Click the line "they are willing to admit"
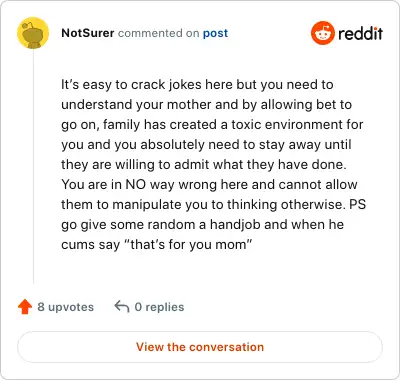 point(204,165)
